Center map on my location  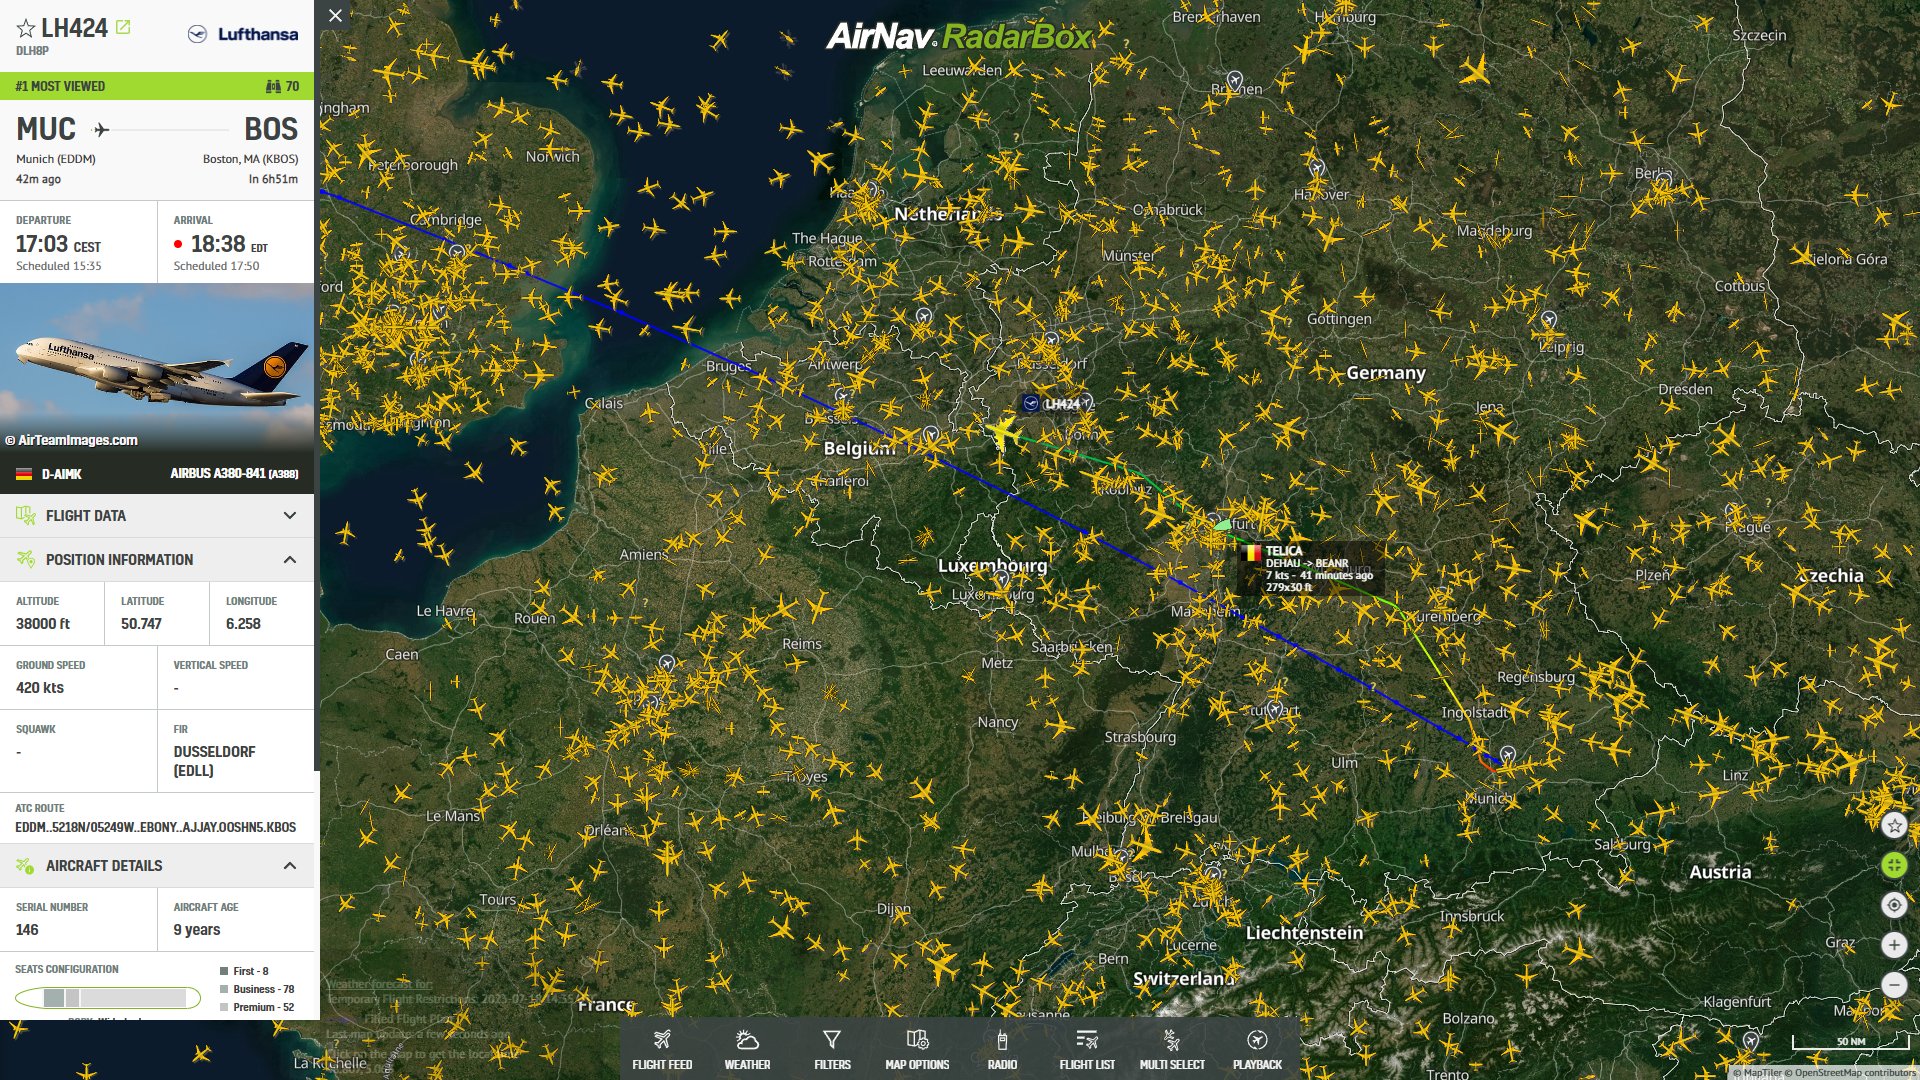[x=1894, y=906]
